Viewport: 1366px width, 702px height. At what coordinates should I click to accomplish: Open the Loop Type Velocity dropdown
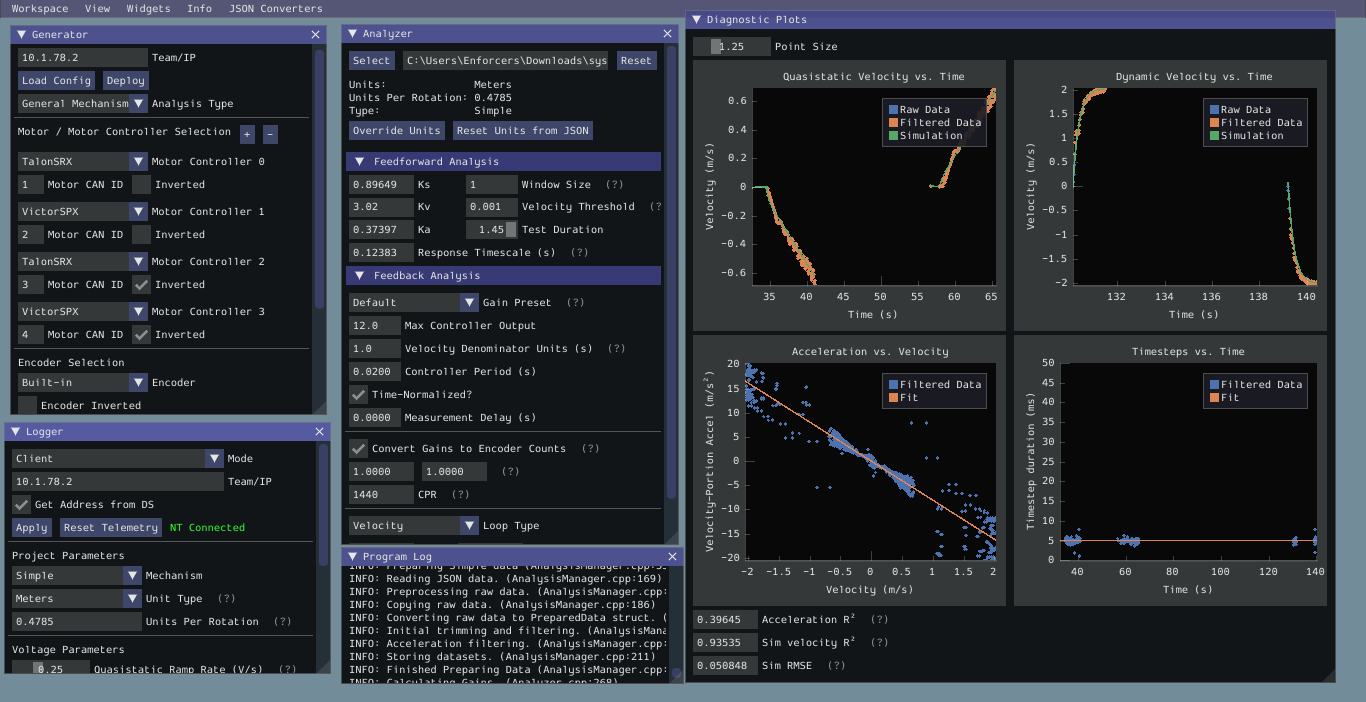click(414, 525)
